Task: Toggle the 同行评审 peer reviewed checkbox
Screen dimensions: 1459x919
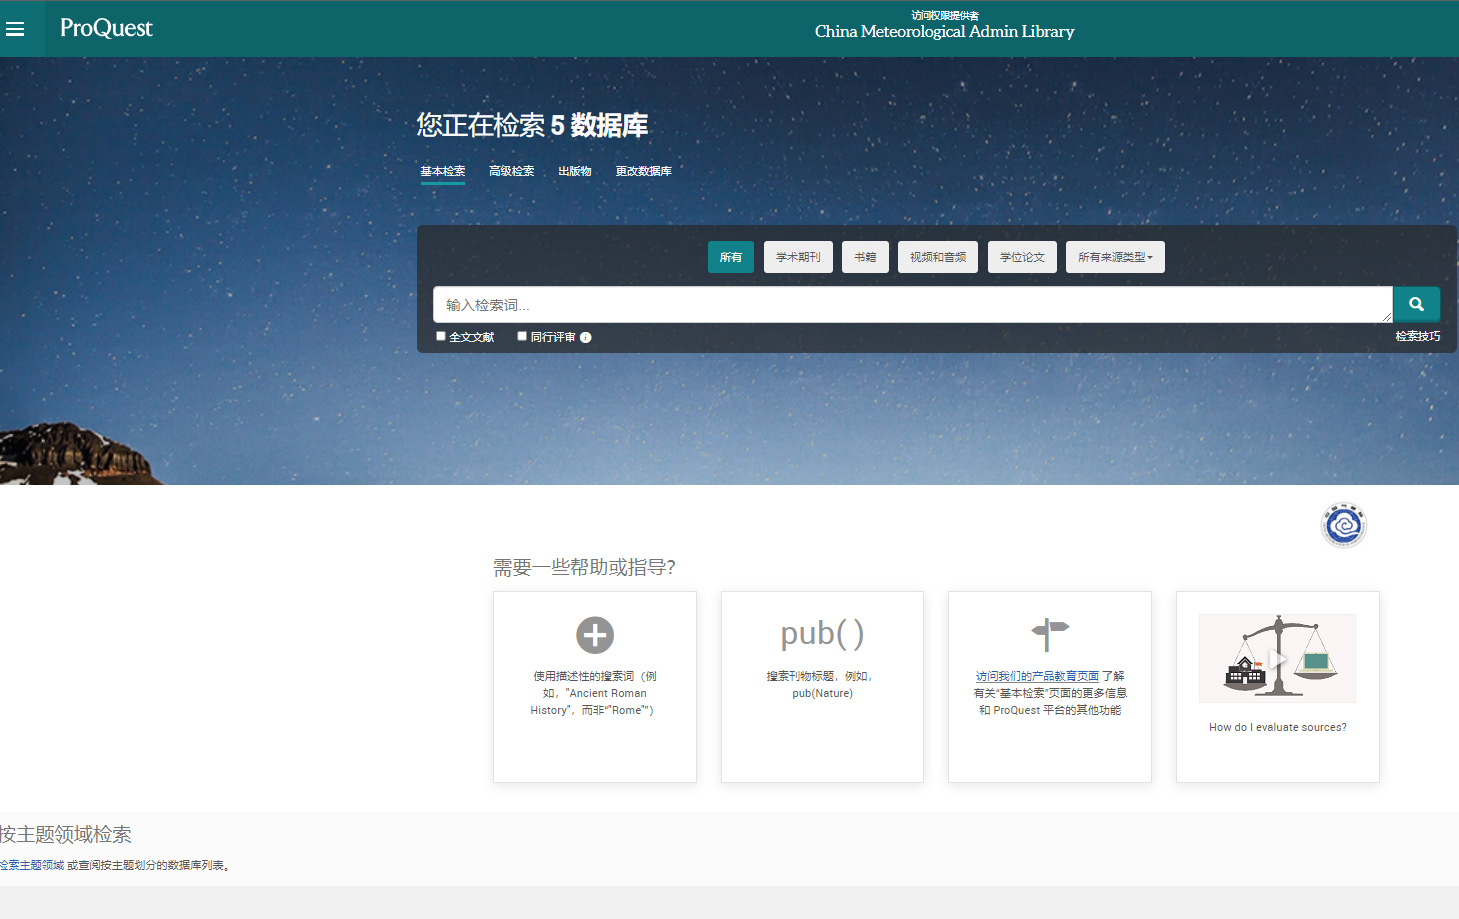Action: click(x=522, y=336)
